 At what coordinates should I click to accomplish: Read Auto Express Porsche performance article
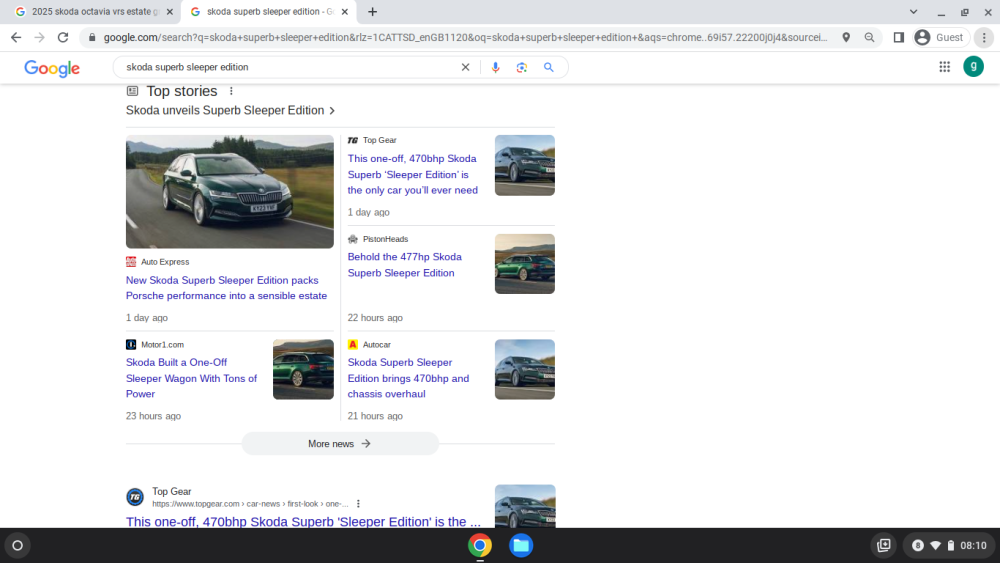pyautogui.click(x=226, y=288)
